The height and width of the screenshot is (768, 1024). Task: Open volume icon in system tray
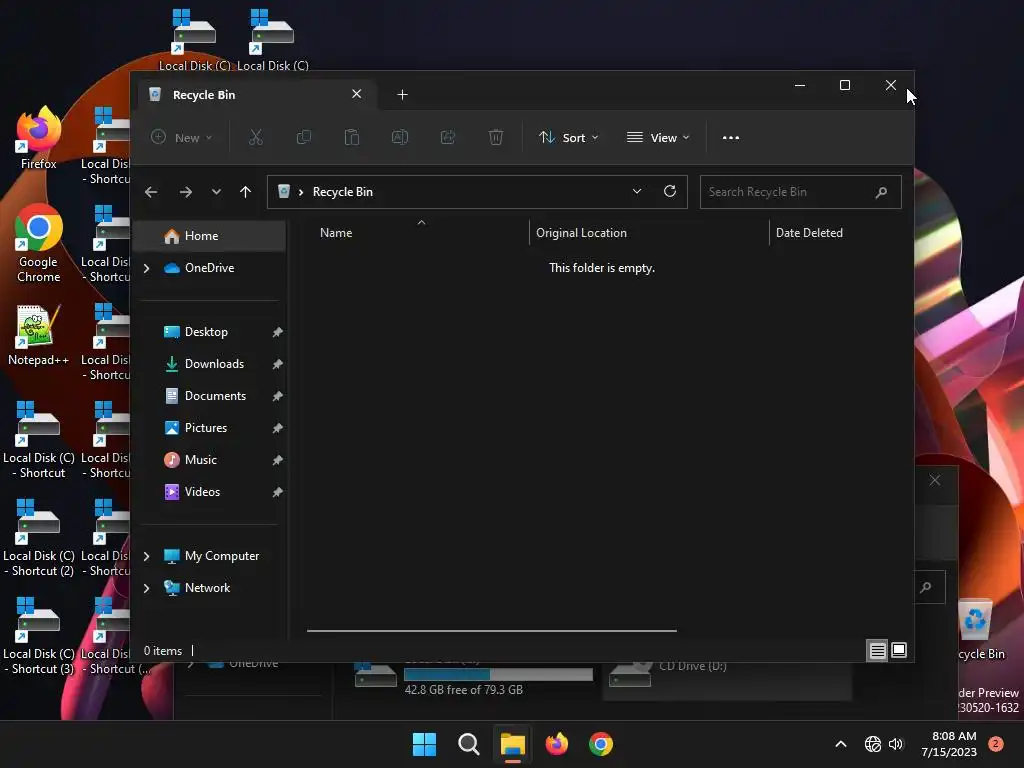pos(896,744)
